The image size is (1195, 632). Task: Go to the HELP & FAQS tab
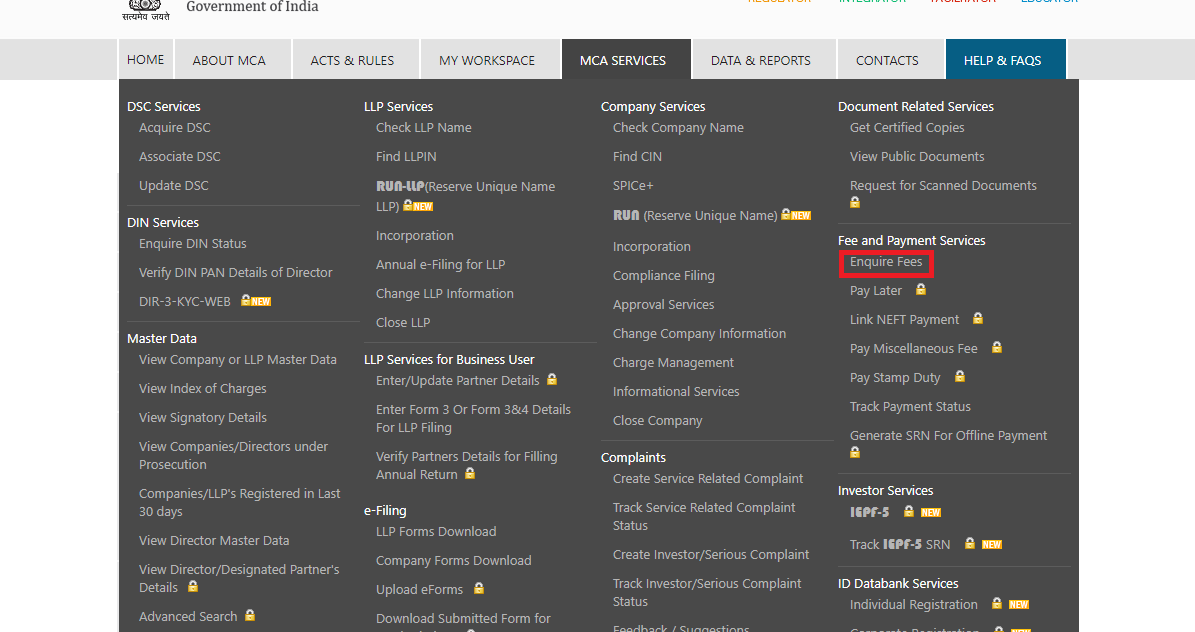click(x=1002, y=60)
